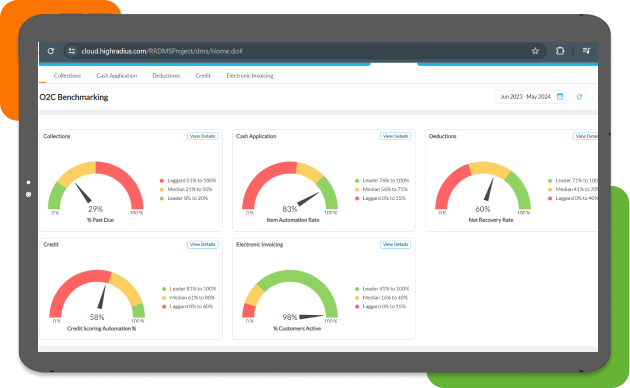Screen dimensions: 630x388
Task: Click legend 'Laggard 0% to 15%' in Electronic Invoicing
Action: (x=380, y=307)
